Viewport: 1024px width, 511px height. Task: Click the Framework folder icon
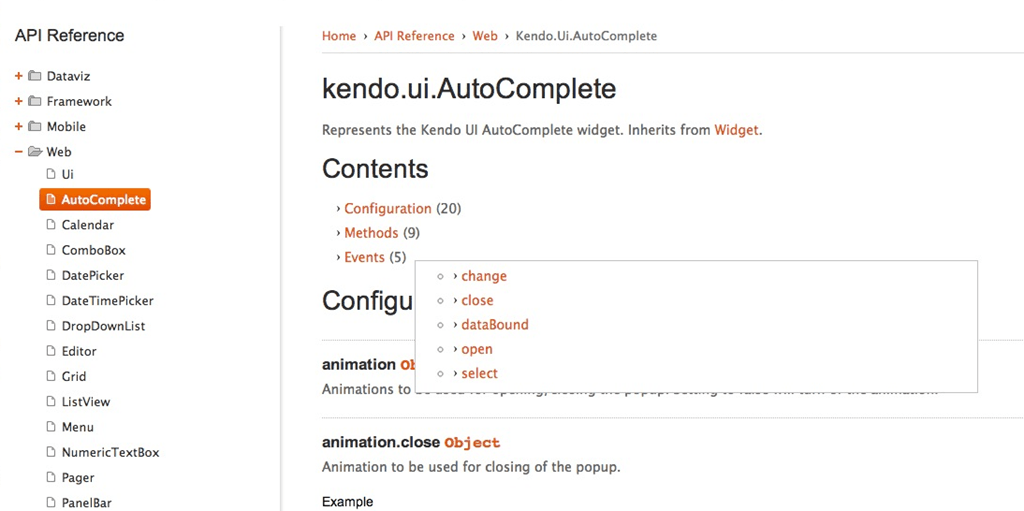point(35,101)
